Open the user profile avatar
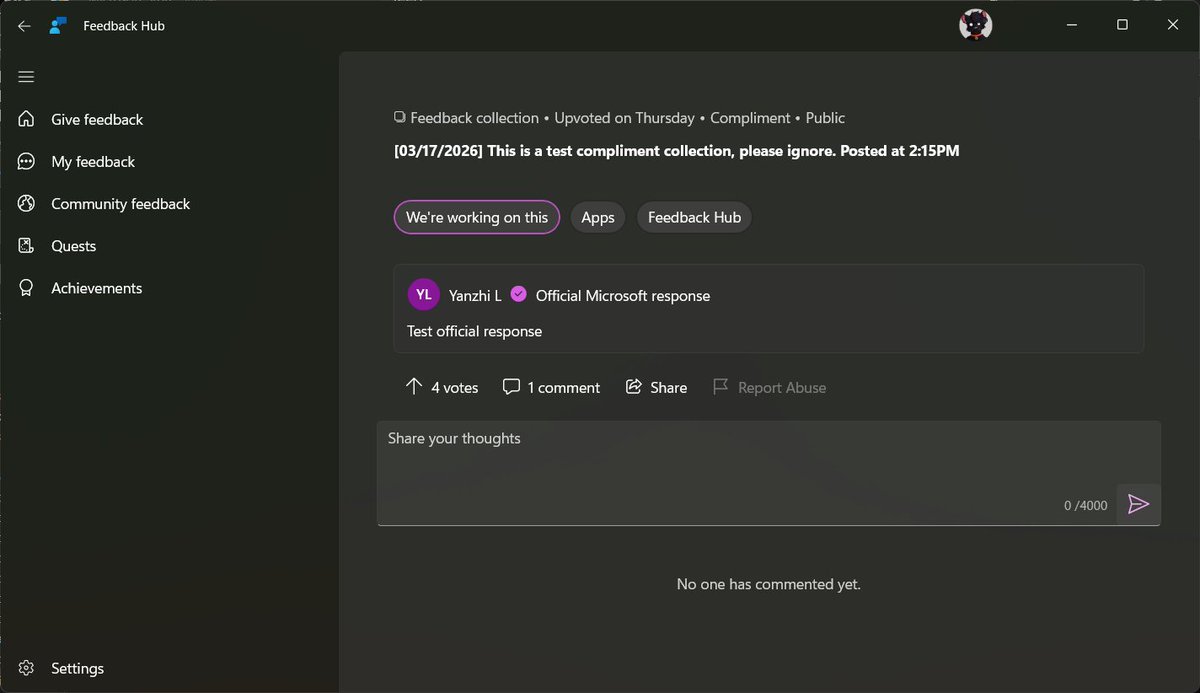 click(975, 26)
